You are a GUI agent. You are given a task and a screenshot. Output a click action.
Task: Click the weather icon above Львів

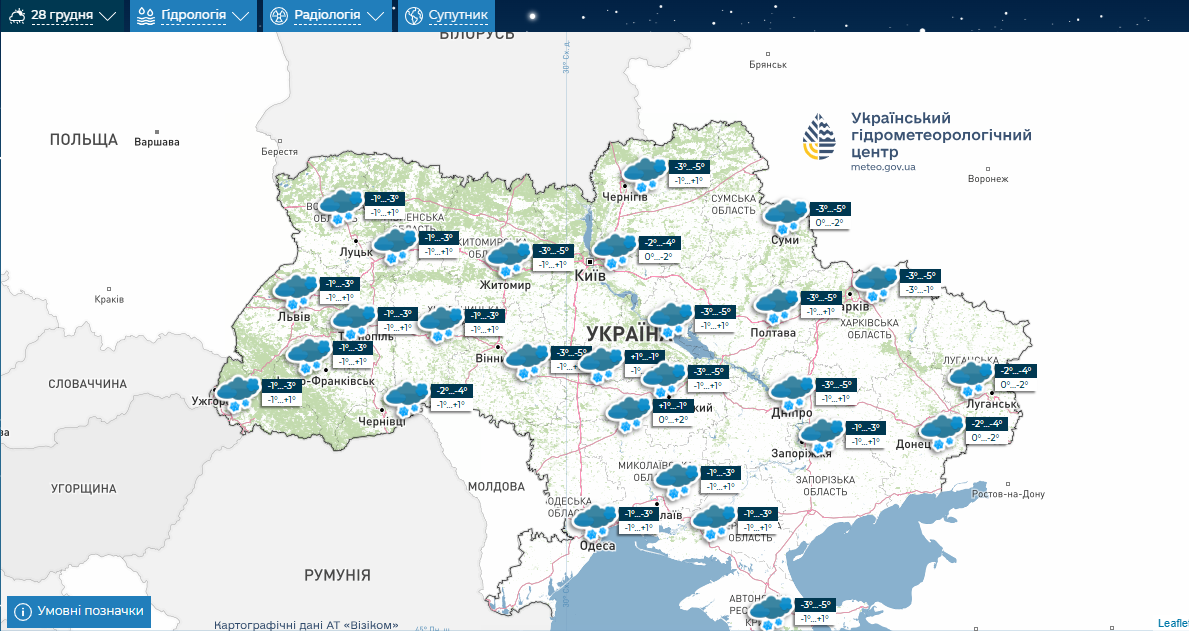click(296, 291)
